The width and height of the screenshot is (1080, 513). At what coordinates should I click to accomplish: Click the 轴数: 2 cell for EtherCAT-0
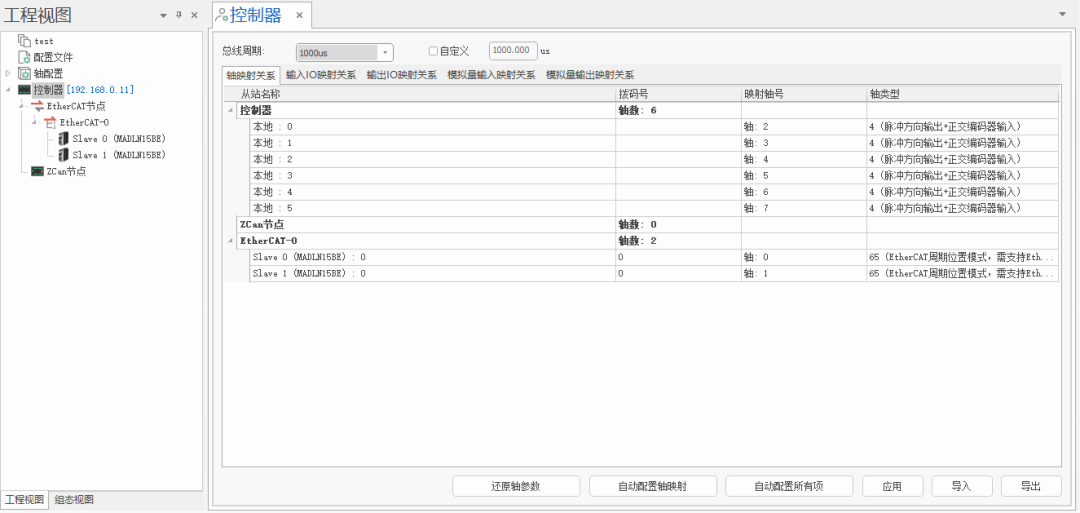(678, 241)
